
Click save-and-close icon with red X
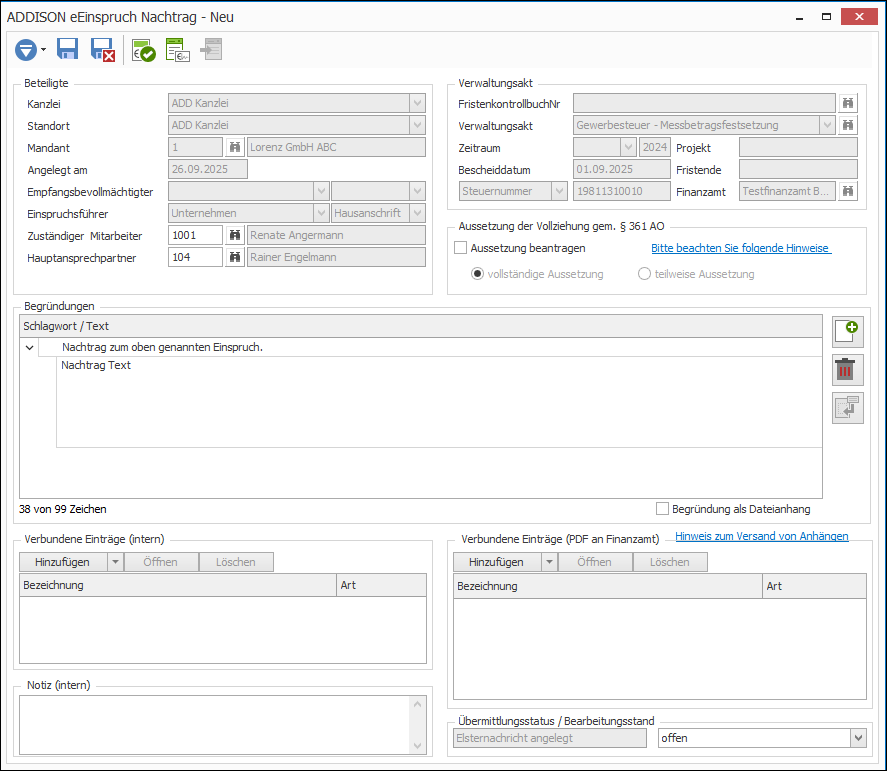coord(102,50)
